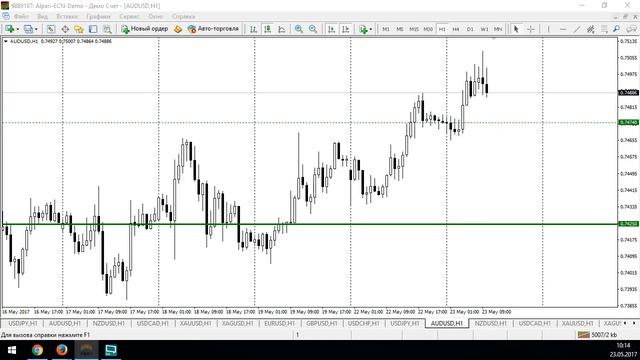Viewport: 640px width, 360px height.
Task: Switch chart to line chart
Action: (282, 29)
